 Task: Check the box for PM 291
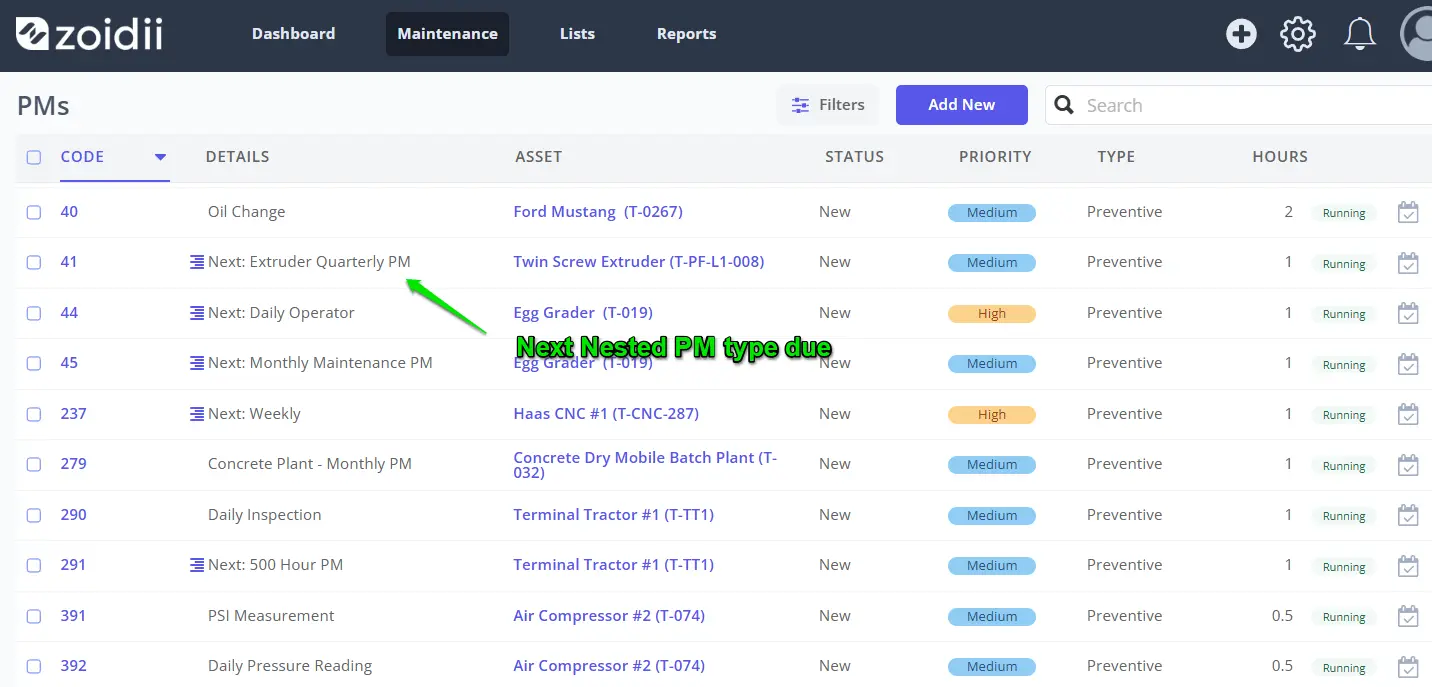click(x=34, y=565)
